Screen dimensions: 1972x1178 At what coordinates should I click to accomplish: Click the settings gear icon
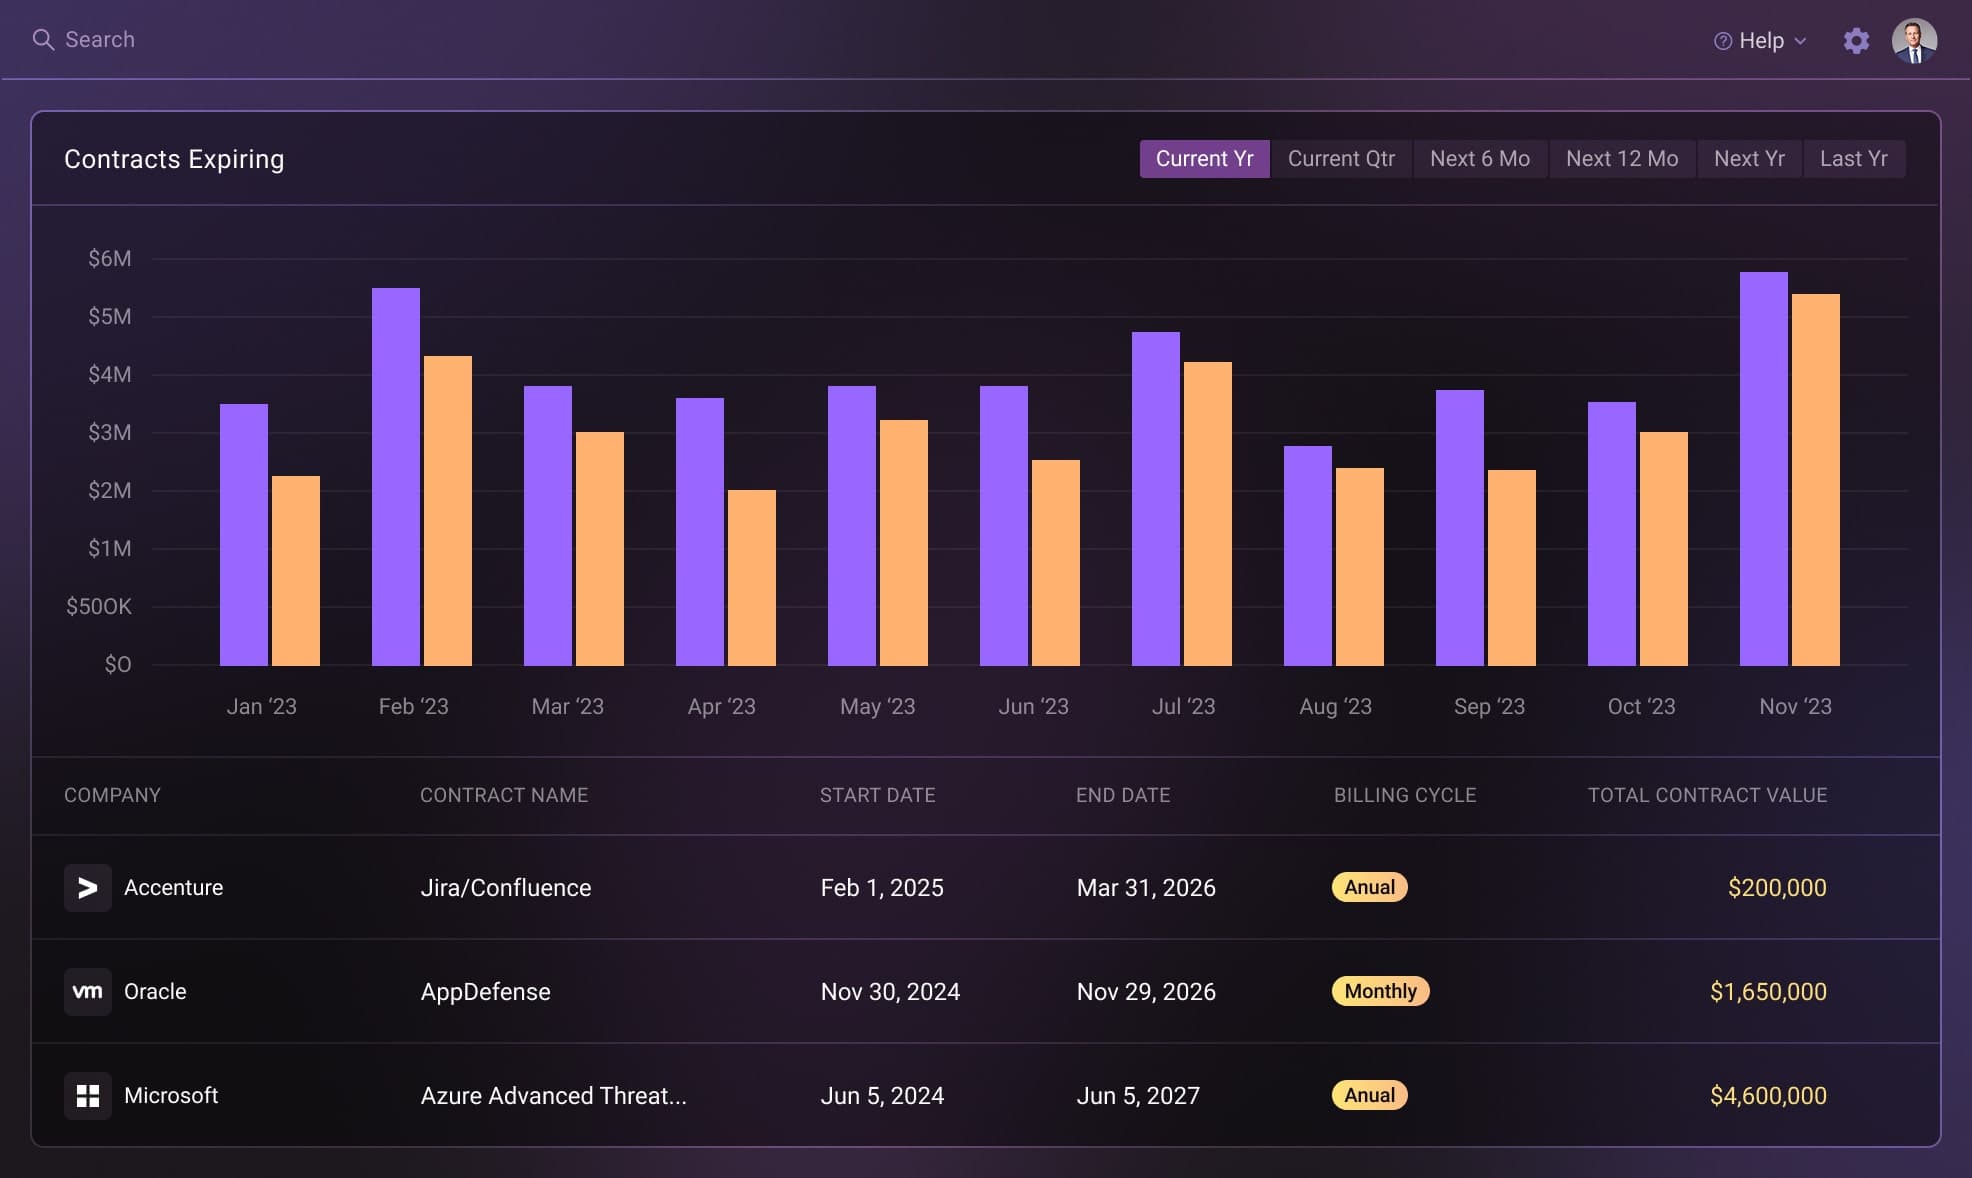[1858, 40]
